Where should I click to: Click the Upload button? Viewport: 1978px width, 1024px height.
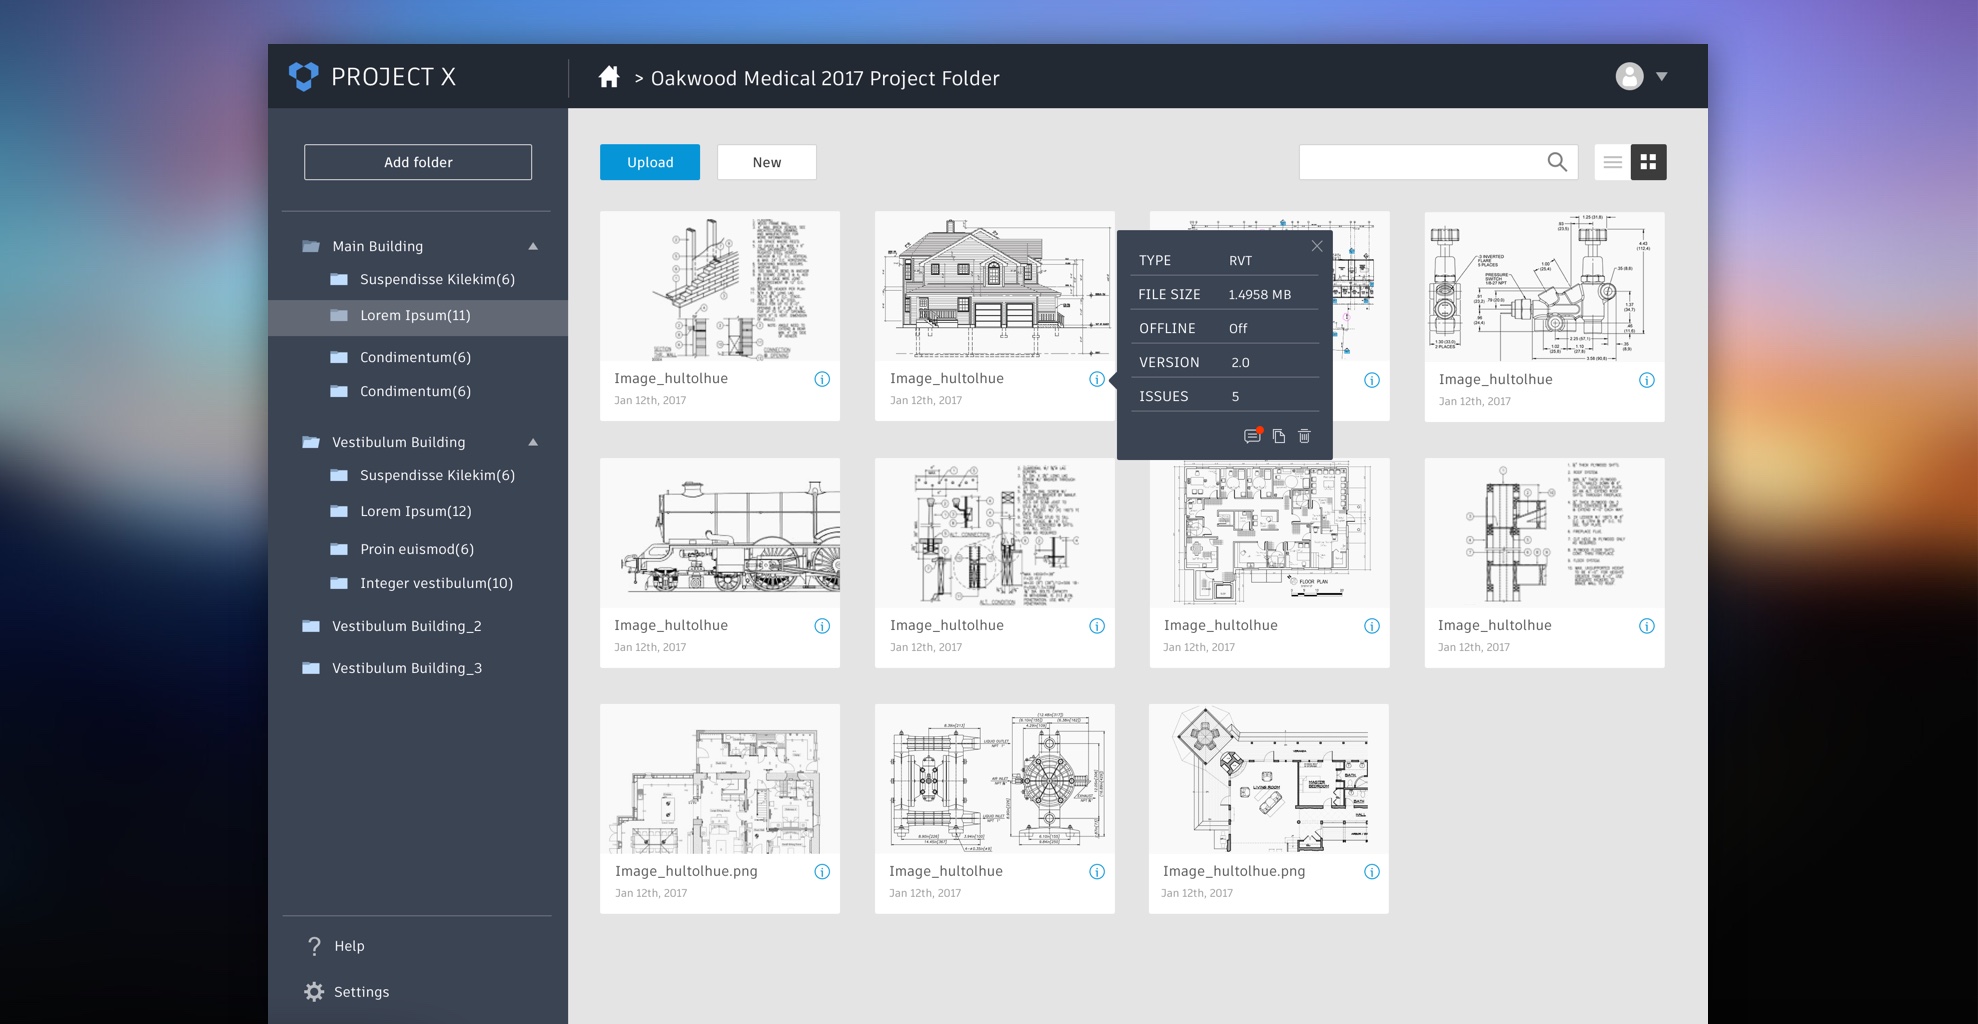click(650, 162)
